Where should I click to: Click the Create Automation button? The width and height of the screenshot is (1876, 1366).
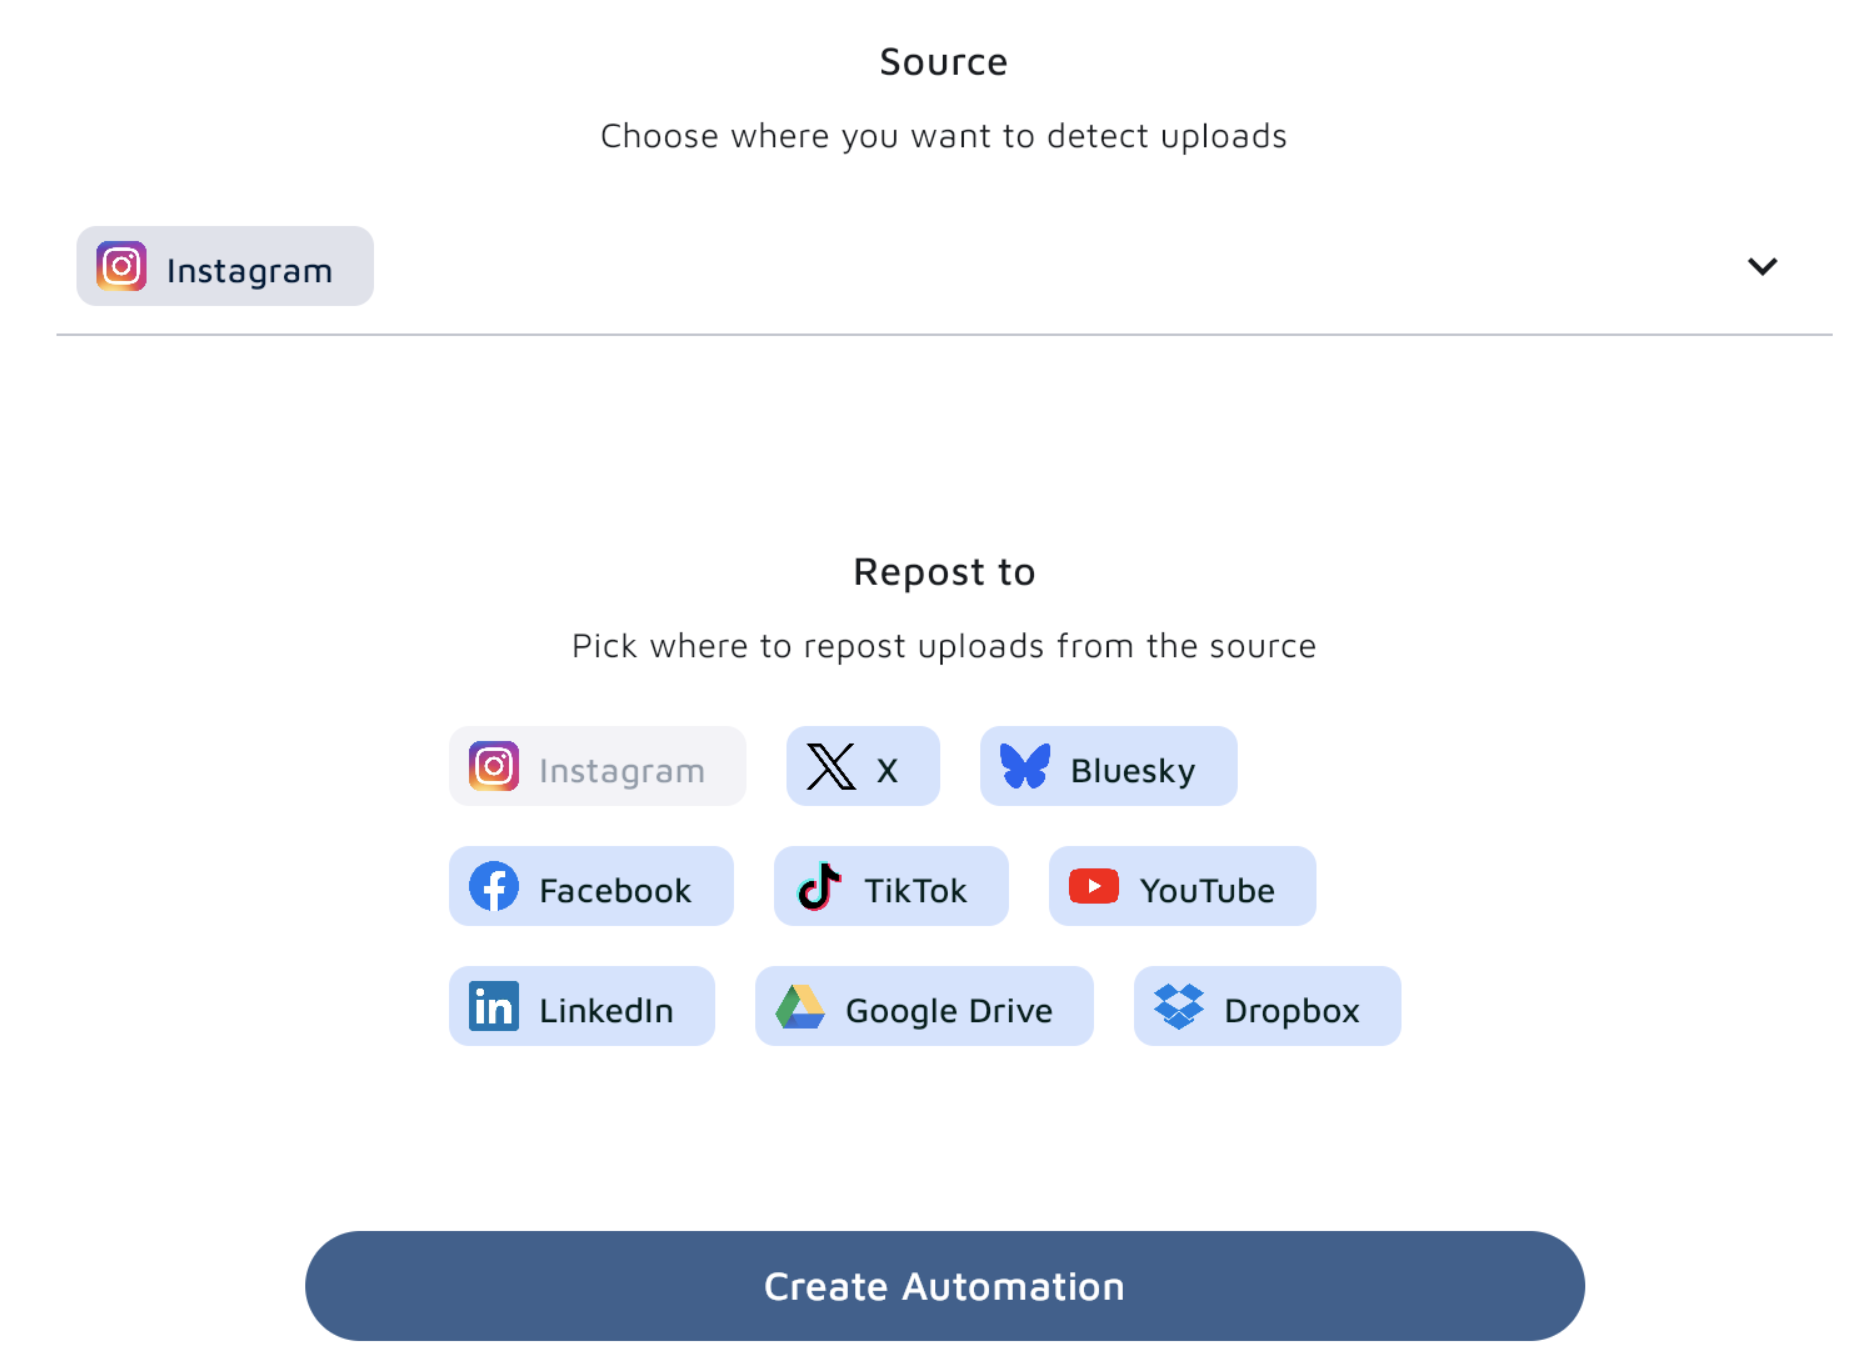[x=943, y=1286]
